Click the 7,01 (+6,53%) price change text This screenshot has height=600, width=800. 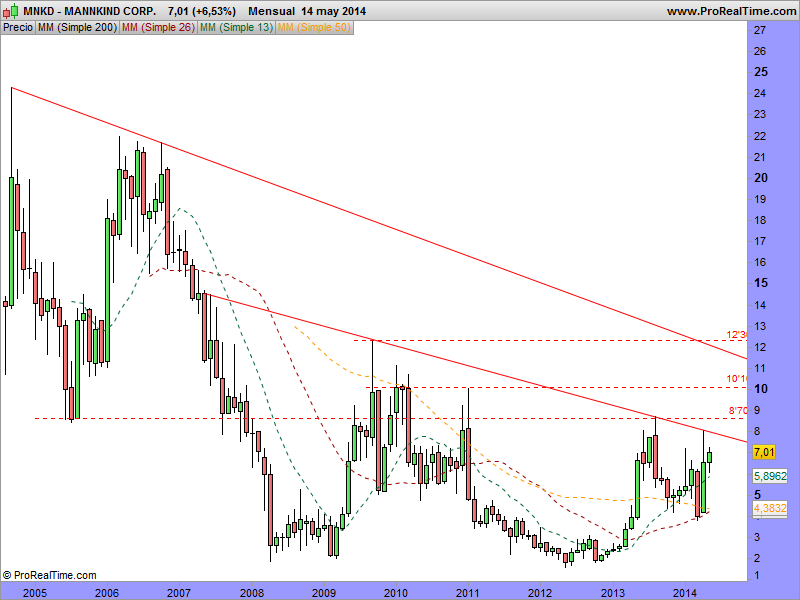click(x=202, y=11)
